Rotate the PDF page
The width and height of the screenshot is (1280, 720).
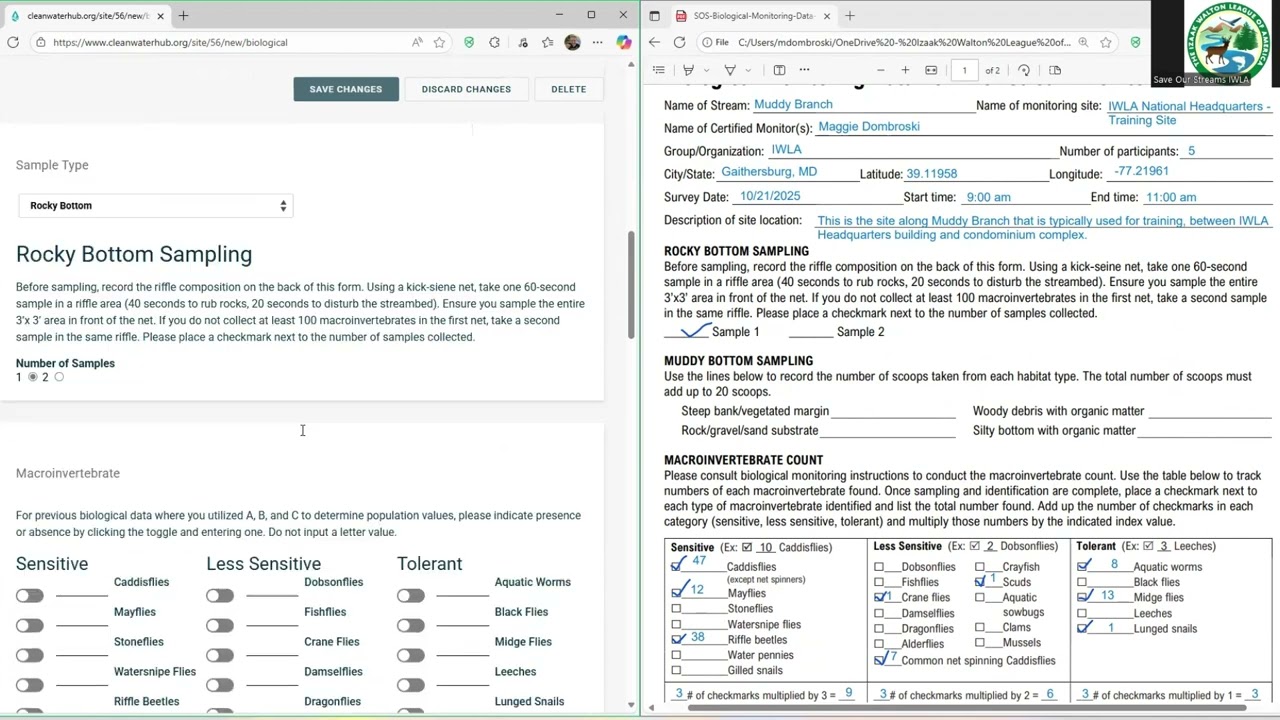click(x=1024, y=70)
